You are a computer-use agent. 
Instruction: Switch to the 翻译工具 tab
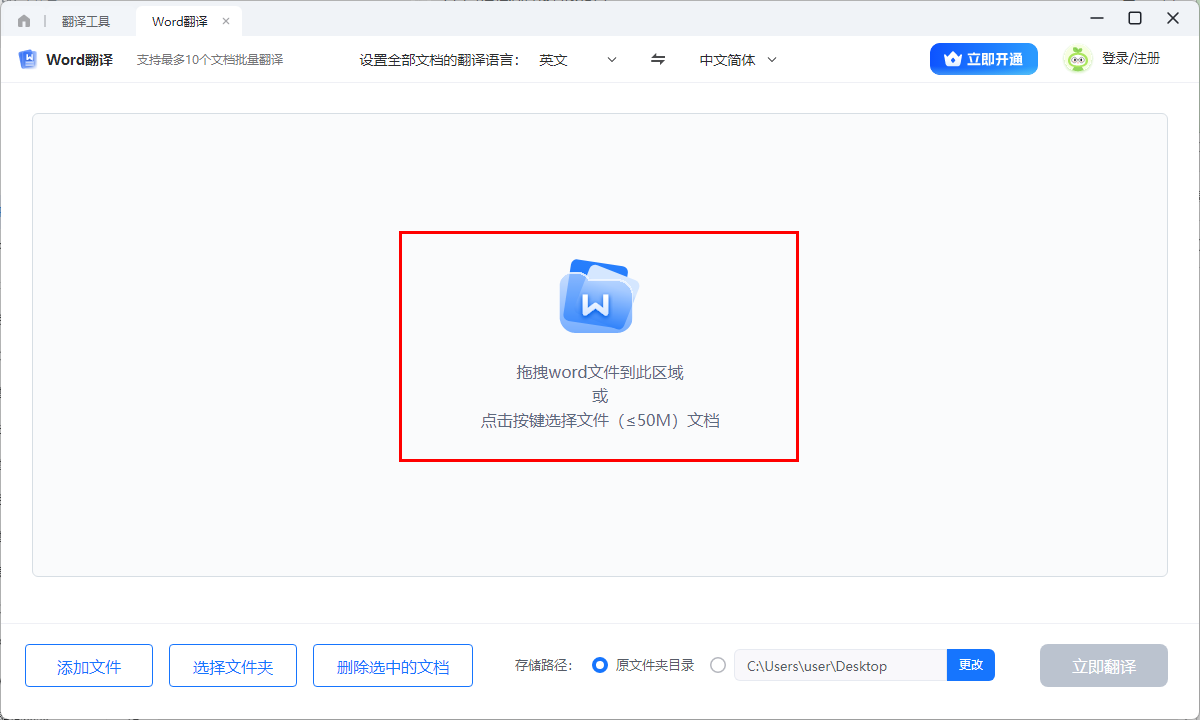86,21
